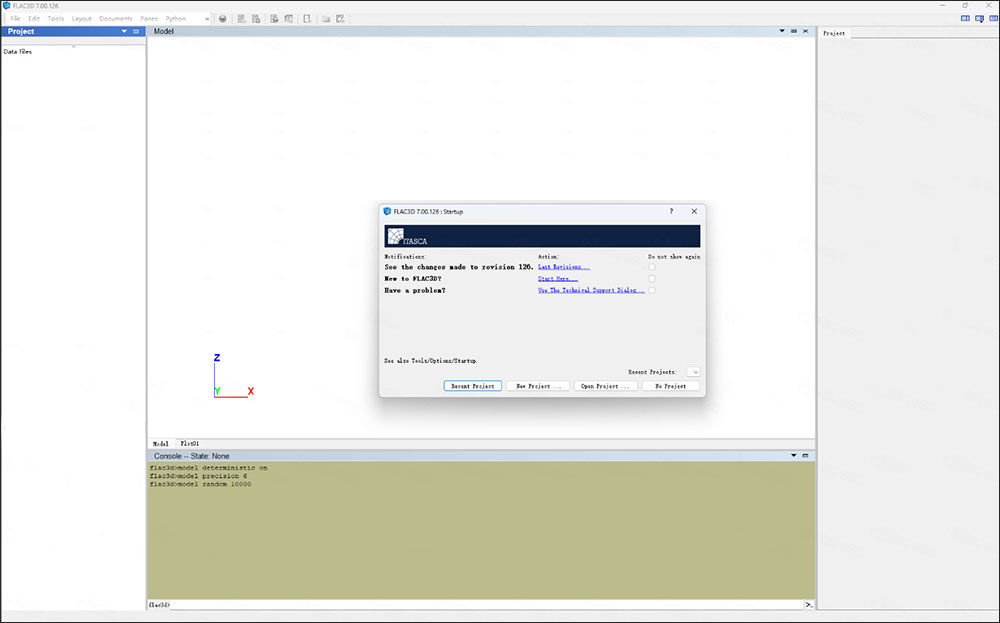Click the fourth toolbar icon before second separator

[x=274, y=19]
